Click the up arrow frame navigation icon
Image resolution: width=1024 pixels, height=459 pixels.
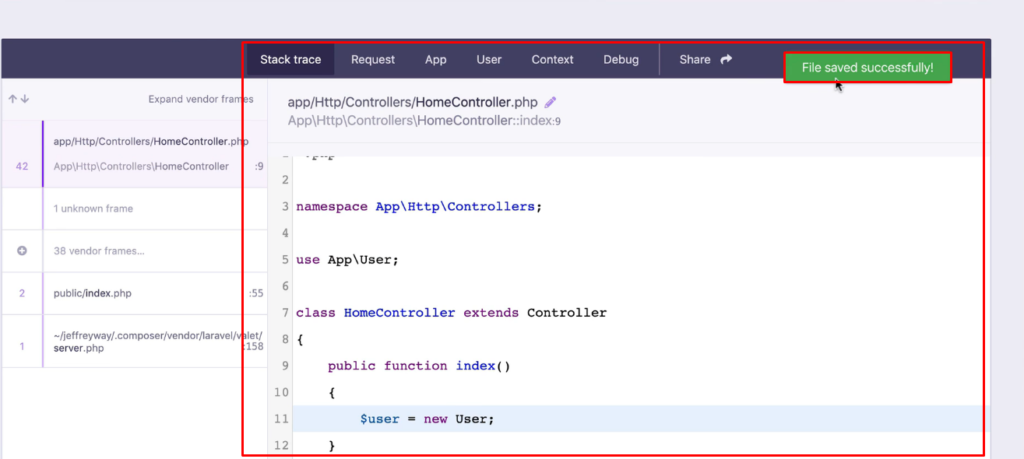click(12, 99)
